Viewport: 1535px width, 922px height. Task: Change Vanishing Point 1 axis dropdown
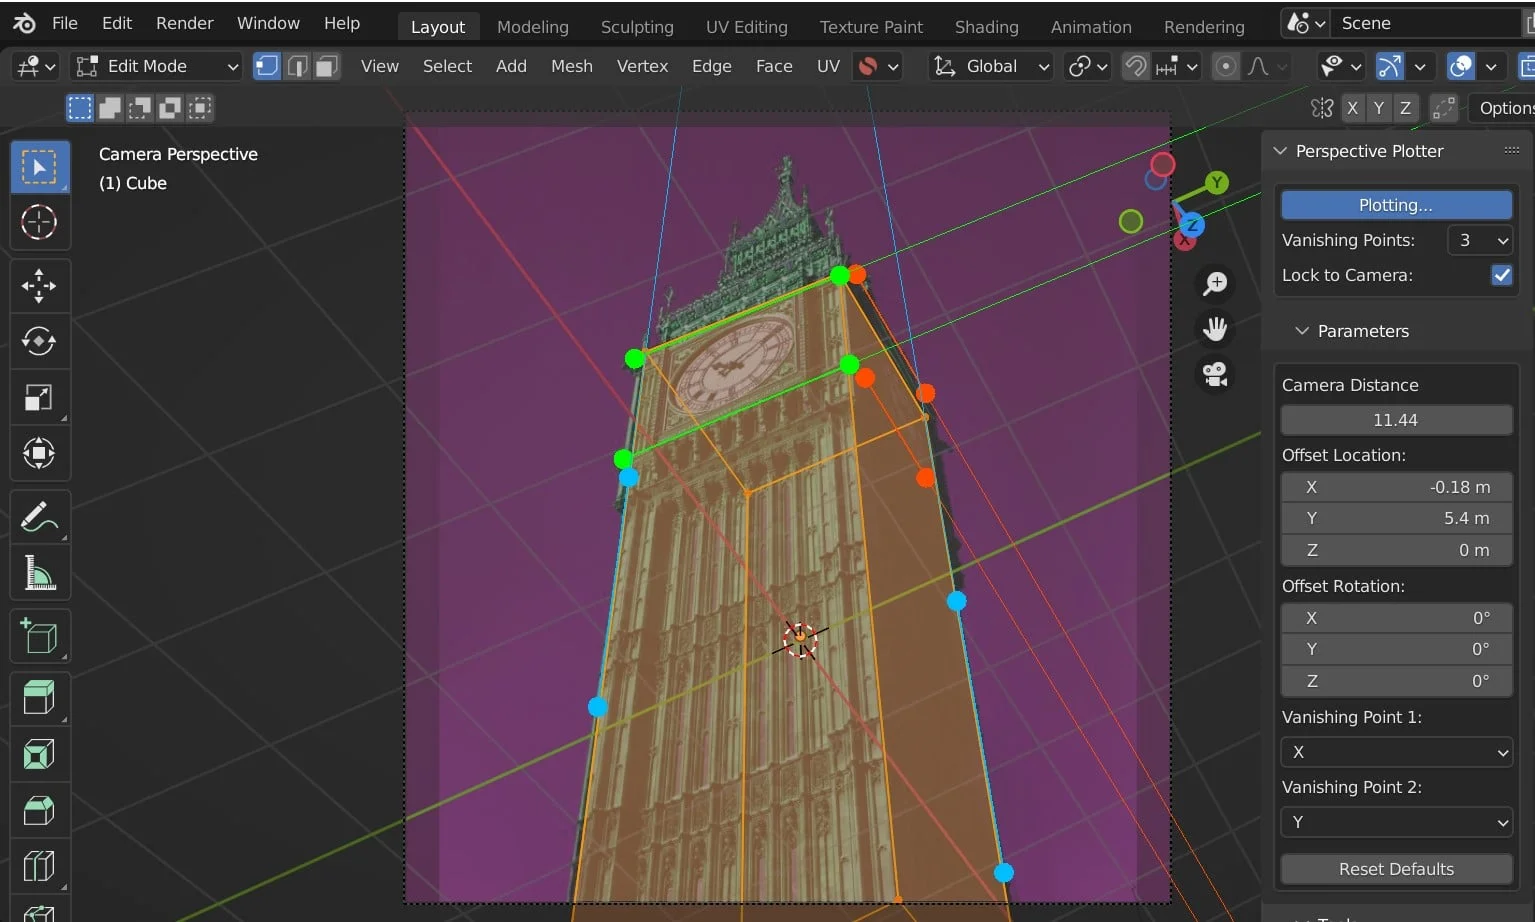tap(1396, 752)
